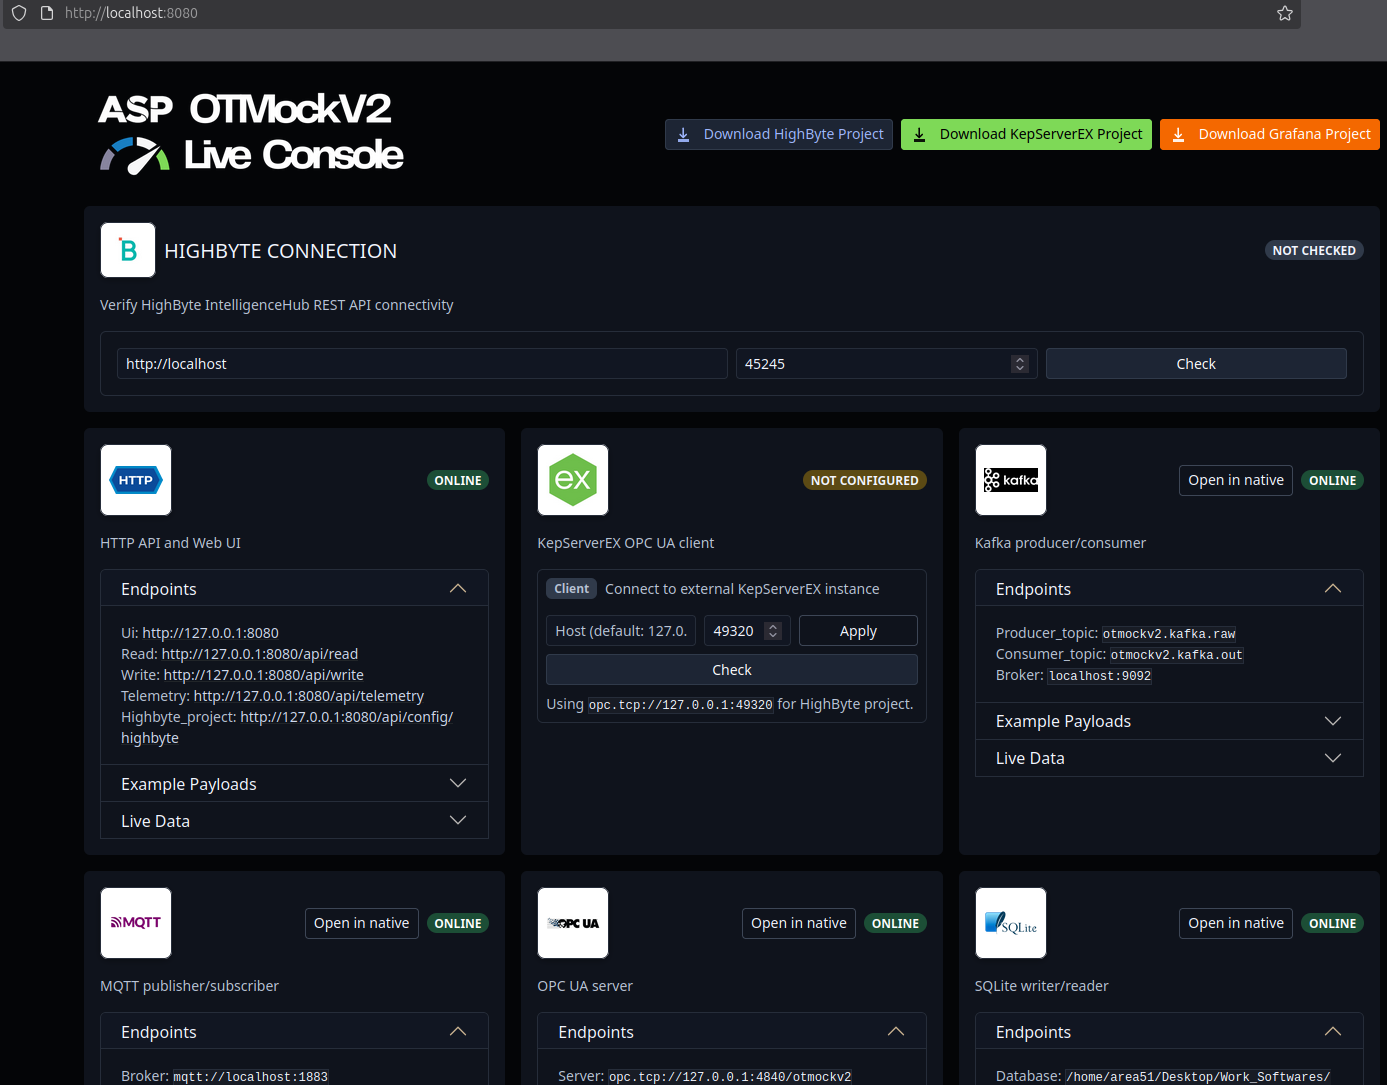Viewport: 1387px width, 1085px height.
Task: Adjust the HighByte port spinner control
Action: [x=1020, y=363]
